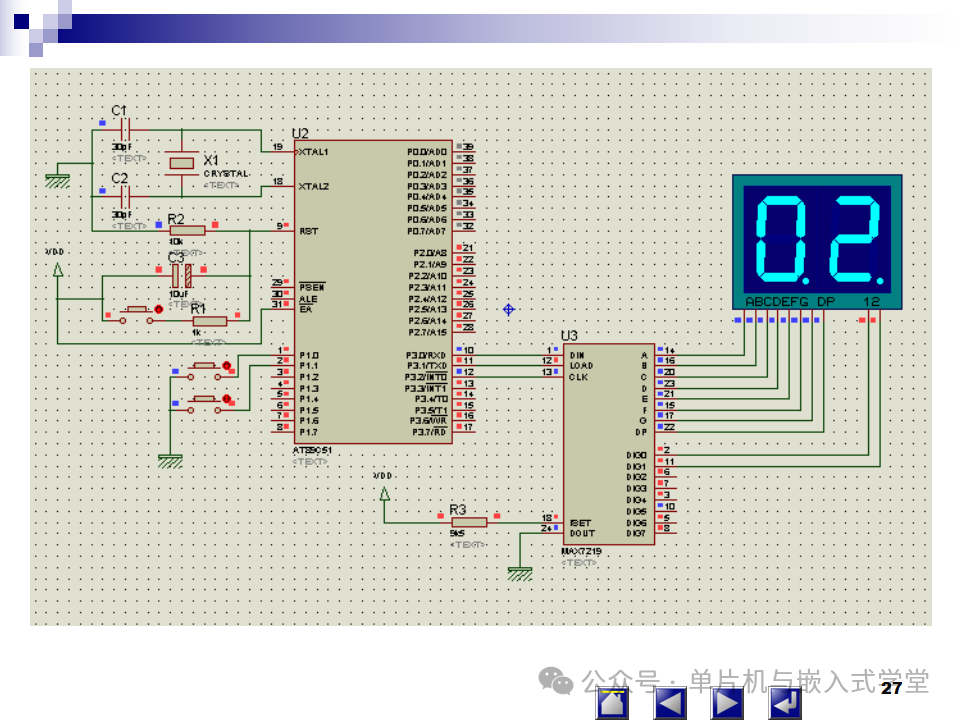Click the DIG0 pin label on U3

coord(636,455)
